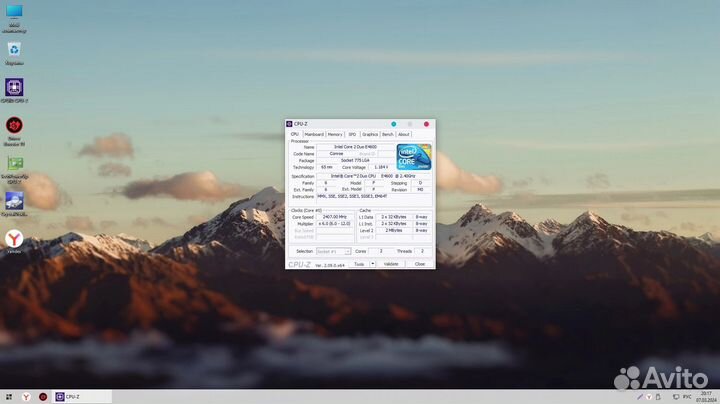Launch the Yandex browser desktop shortcut
The image size is (720, 404).
[15, 239]
